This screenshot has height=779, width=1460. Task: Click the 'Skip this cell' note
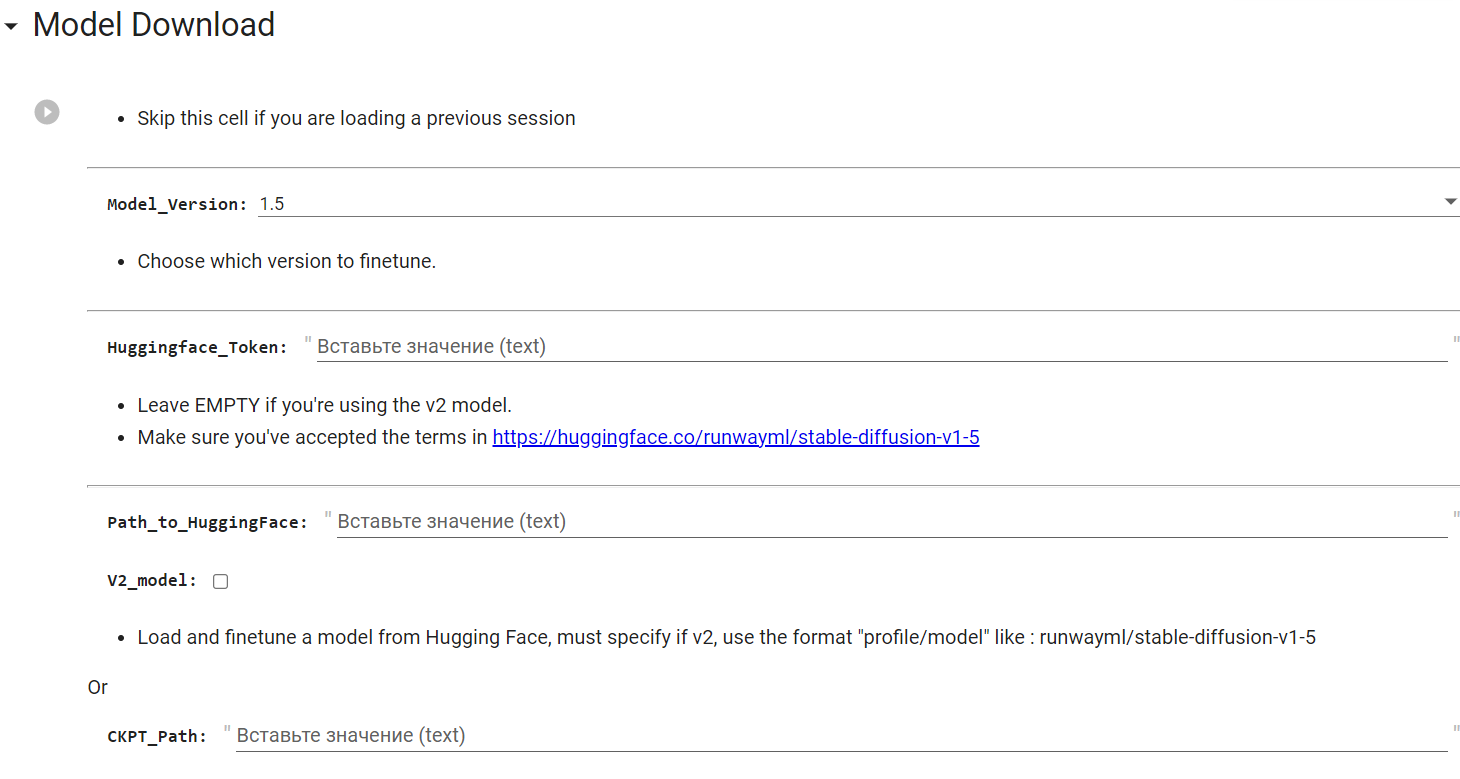coord(356,118)
